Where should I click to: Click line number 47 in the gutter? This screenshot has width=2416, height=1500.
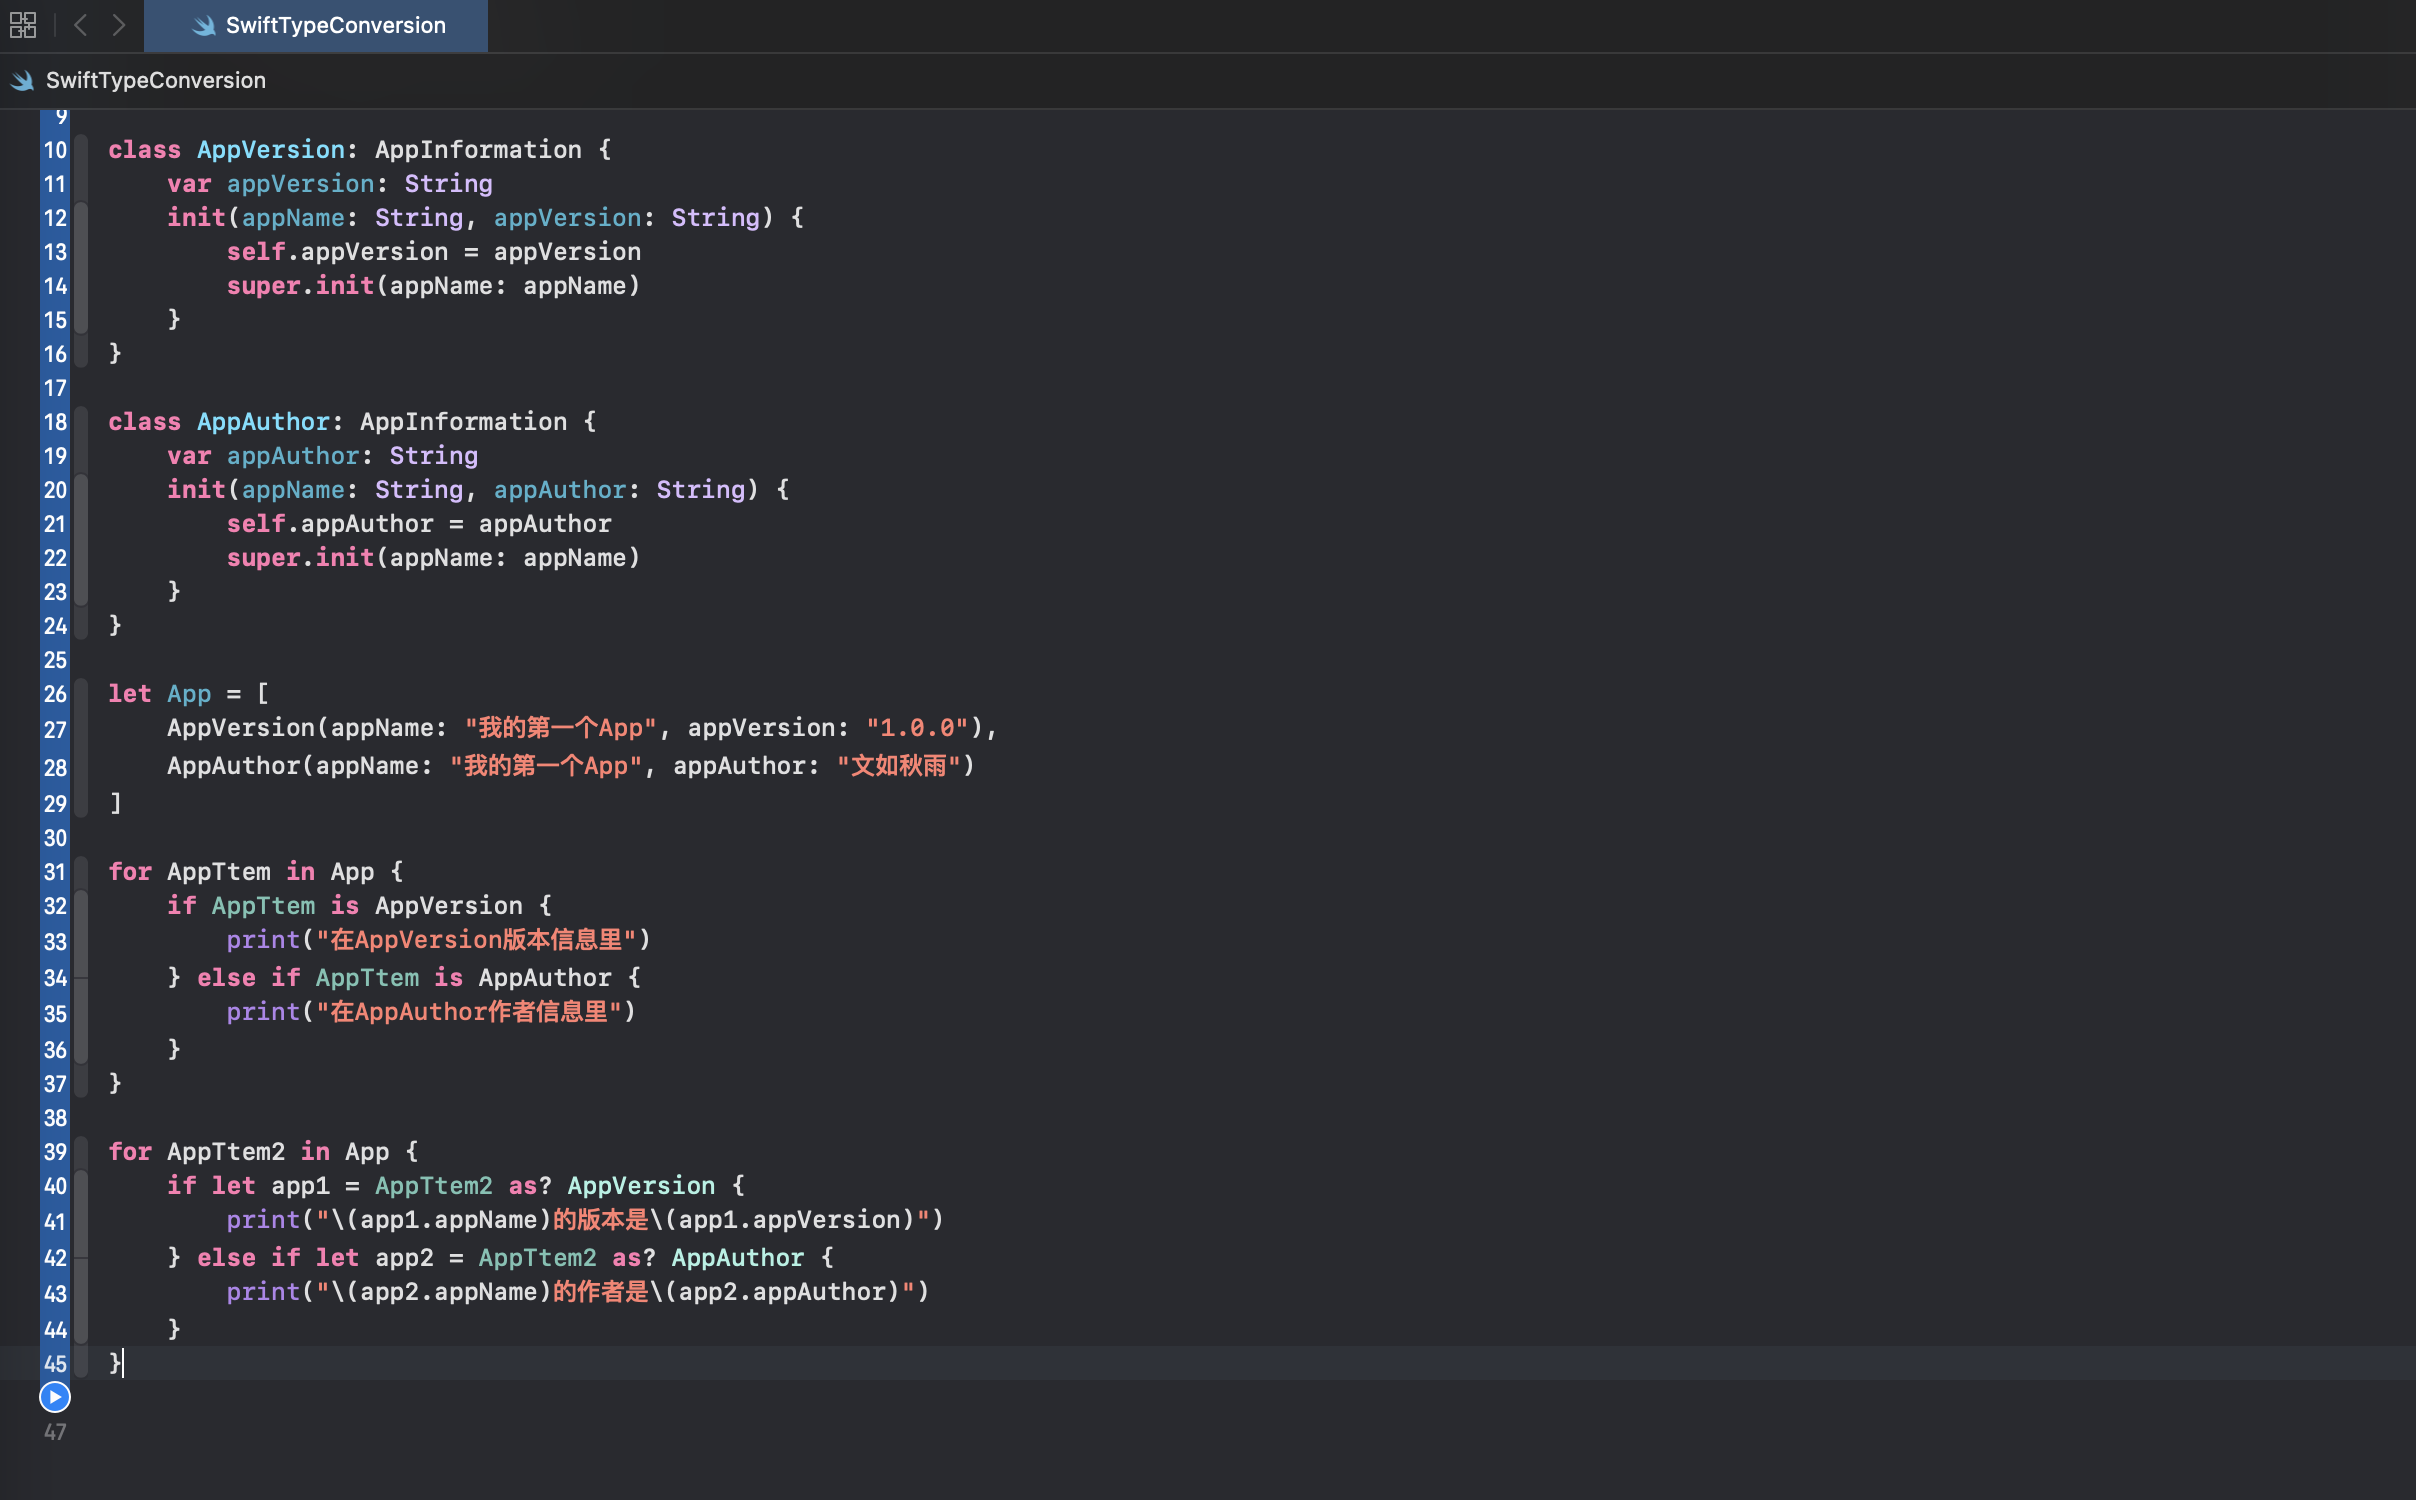pos(55,1432)
